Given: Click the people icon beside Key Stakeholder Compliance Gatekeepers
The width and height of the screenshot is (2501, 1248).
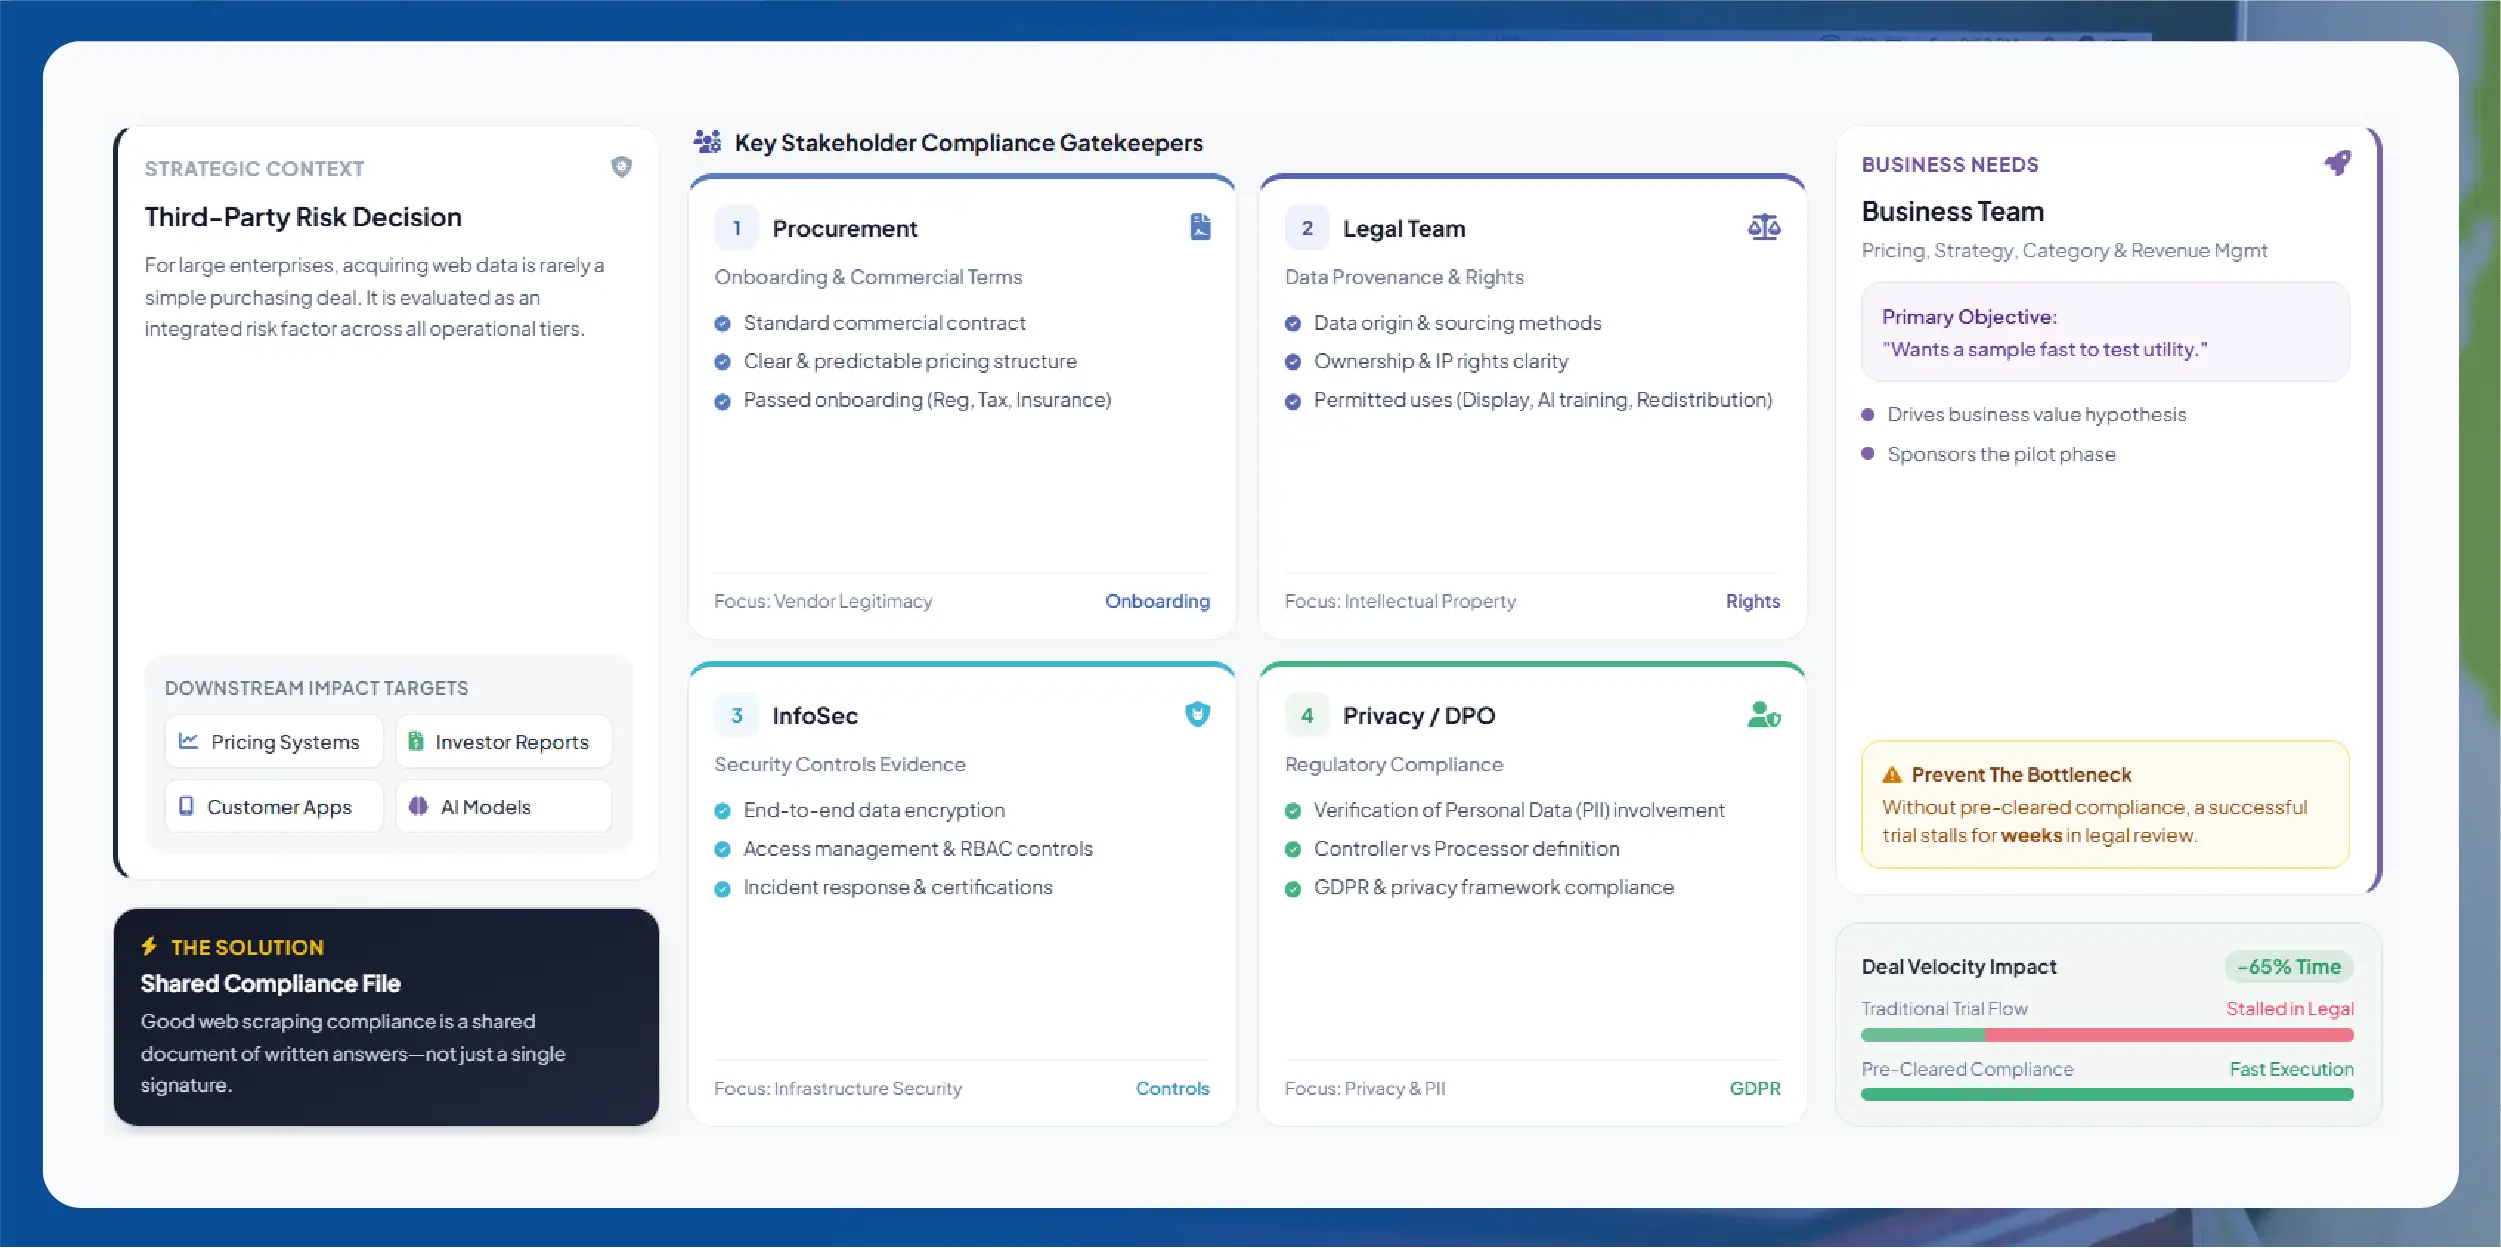Looking at the screenshot, I should point(708,142).
